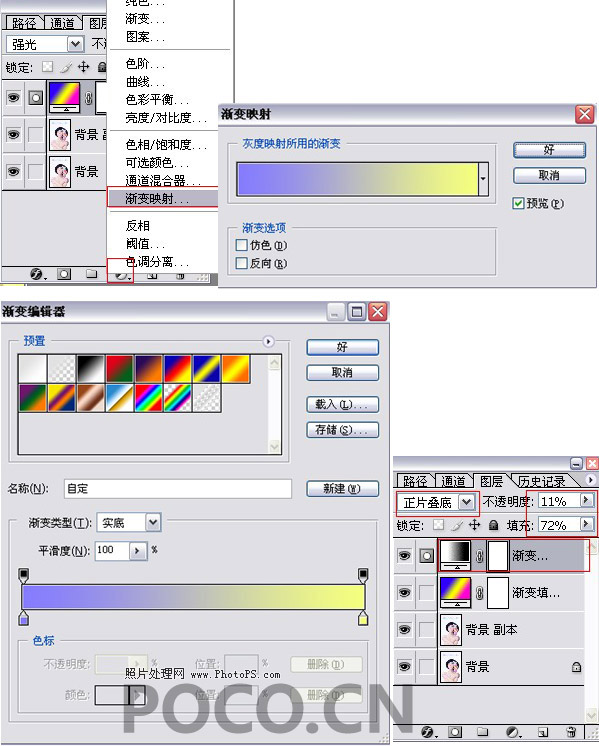Viewport: 599px width, 746px height.
Task: Select the left opacity stop above the gradient bar
Action: (x=23, y=575)
